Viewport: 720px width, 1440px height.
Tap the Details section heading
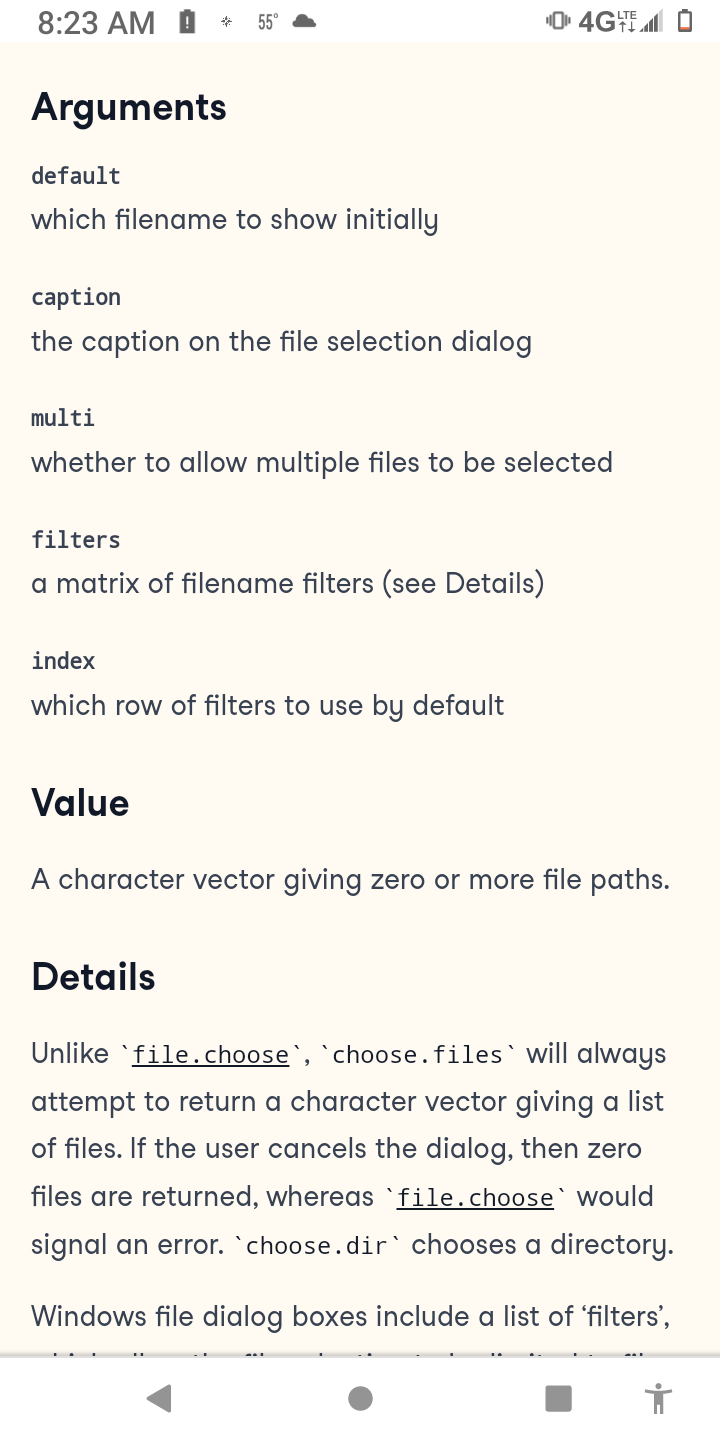[93, 977]
